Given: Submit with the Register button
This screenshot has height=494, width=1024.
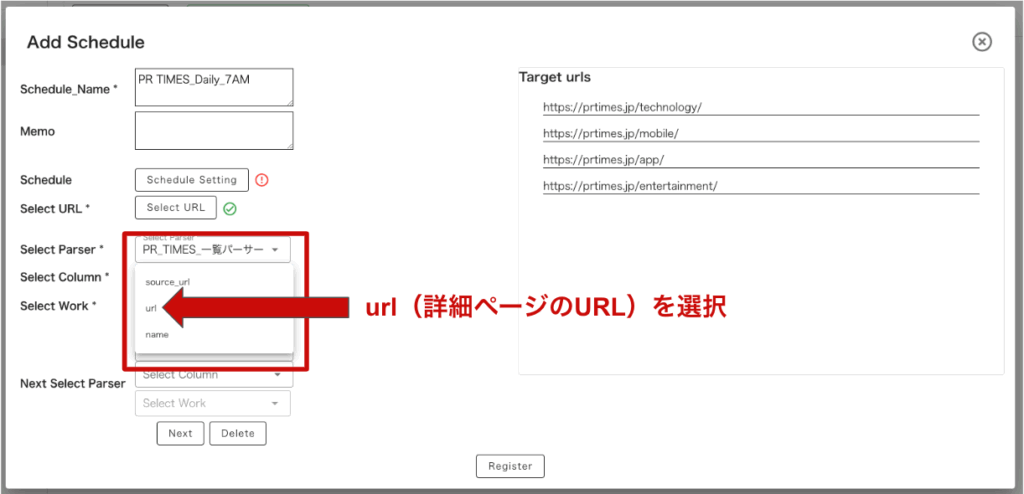Looking at the screenshot, I should pyautogui.click(x=510, y=466).
